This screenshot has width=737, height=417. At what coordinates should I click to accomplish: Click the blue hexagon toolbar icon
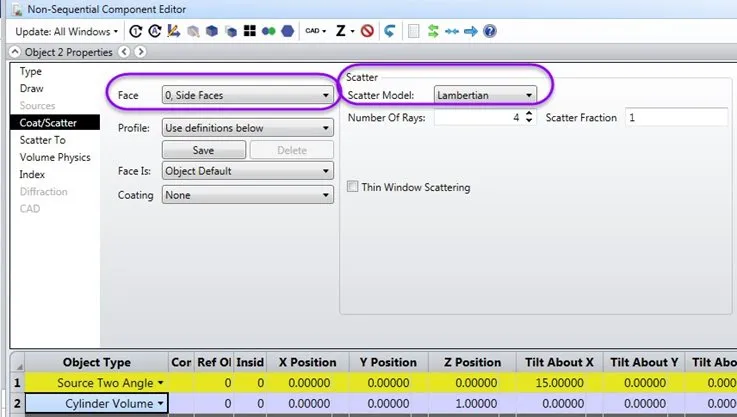(x=288, y=31)
